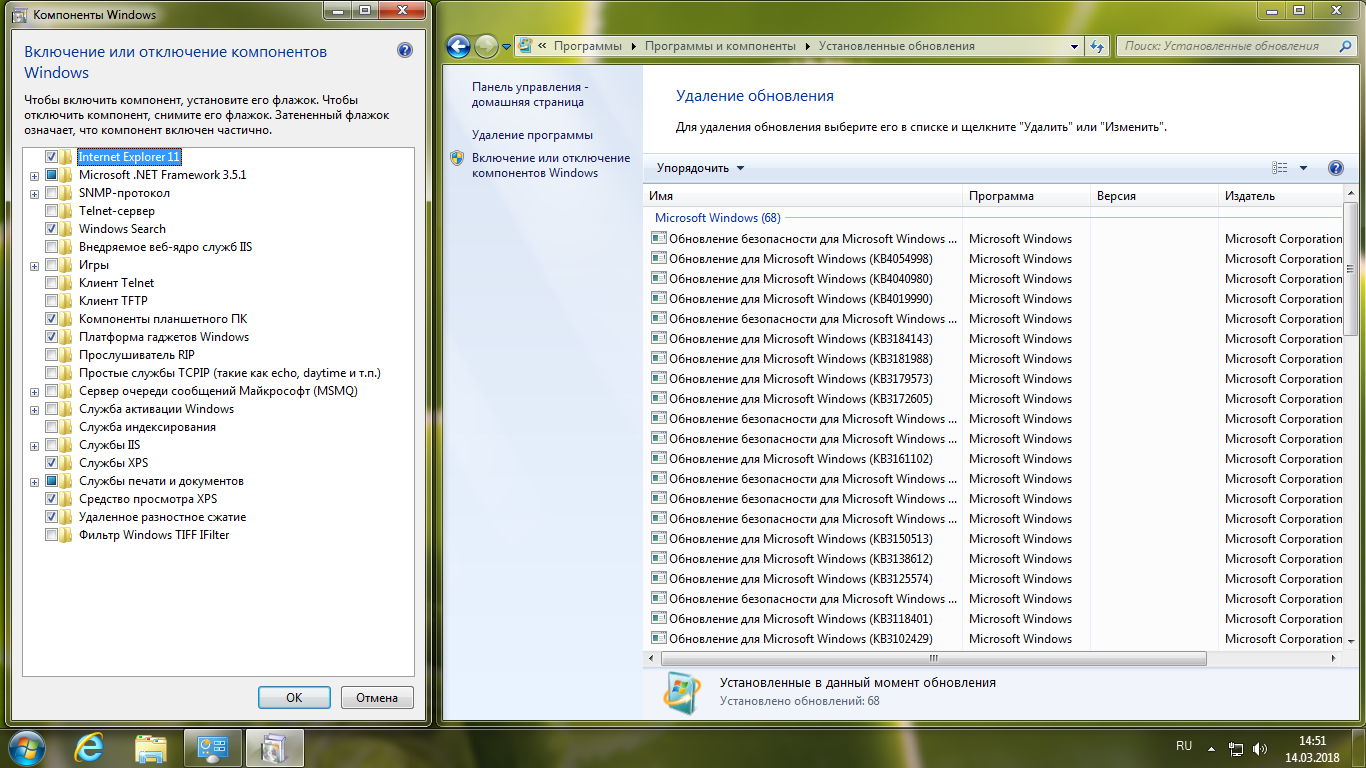The image size is (1366, 768).
Task: Sort updates by the Имя column header
Action: point(803,196)
